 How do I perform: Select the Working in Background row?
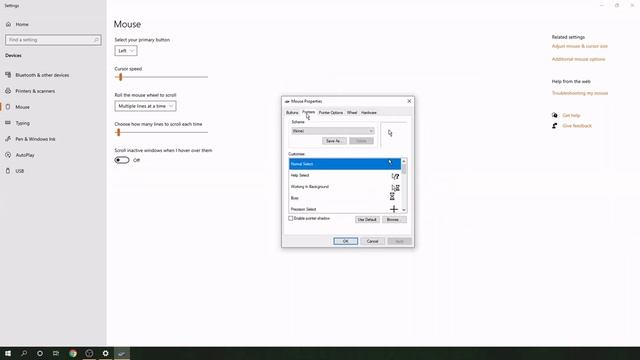[345, 187]
